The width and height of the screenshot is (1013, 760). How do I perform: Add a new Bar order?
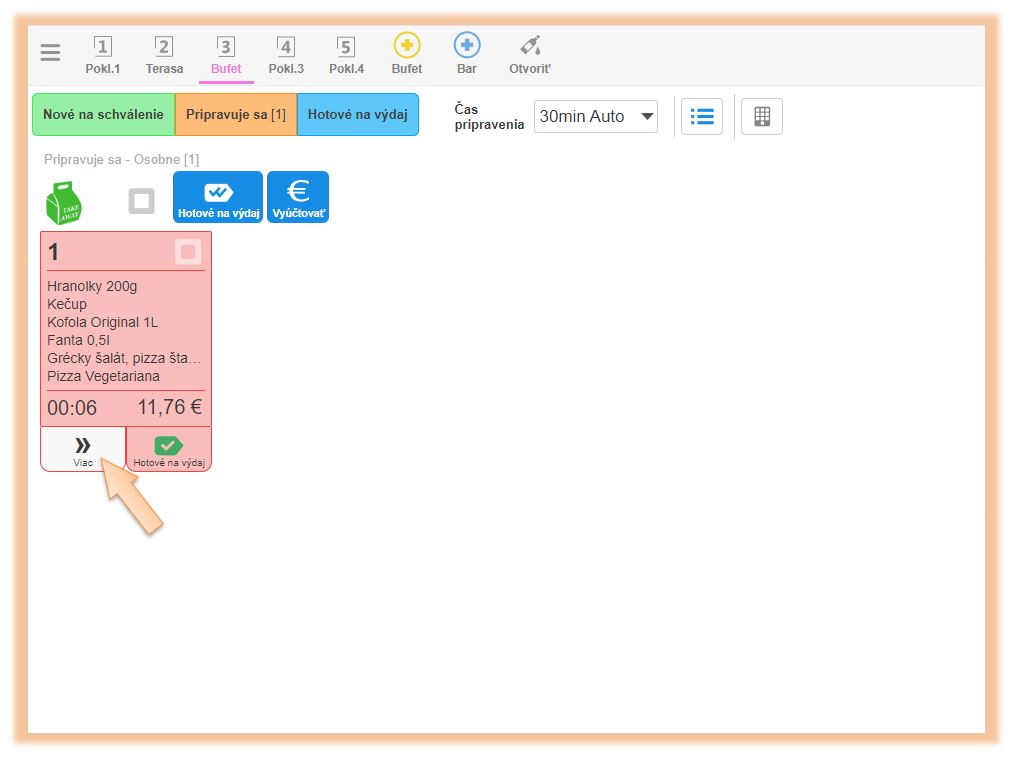pos(467,55)
